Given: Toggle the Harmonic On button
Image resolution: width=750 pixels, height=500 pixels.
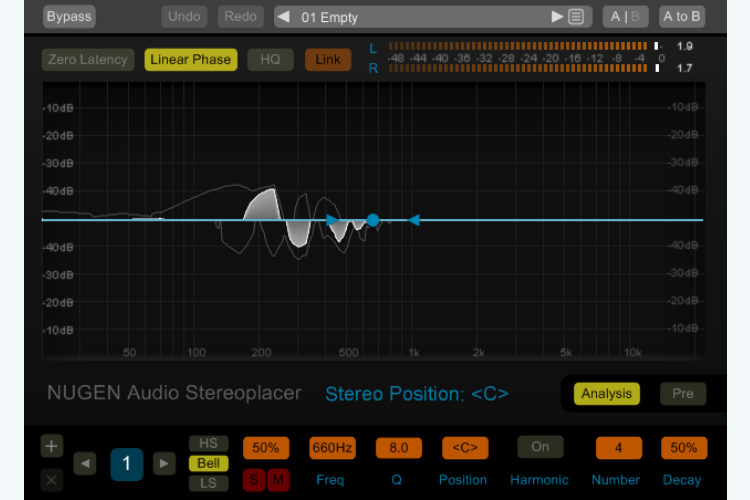Looking at the screenshot, I should click(540, 447).
